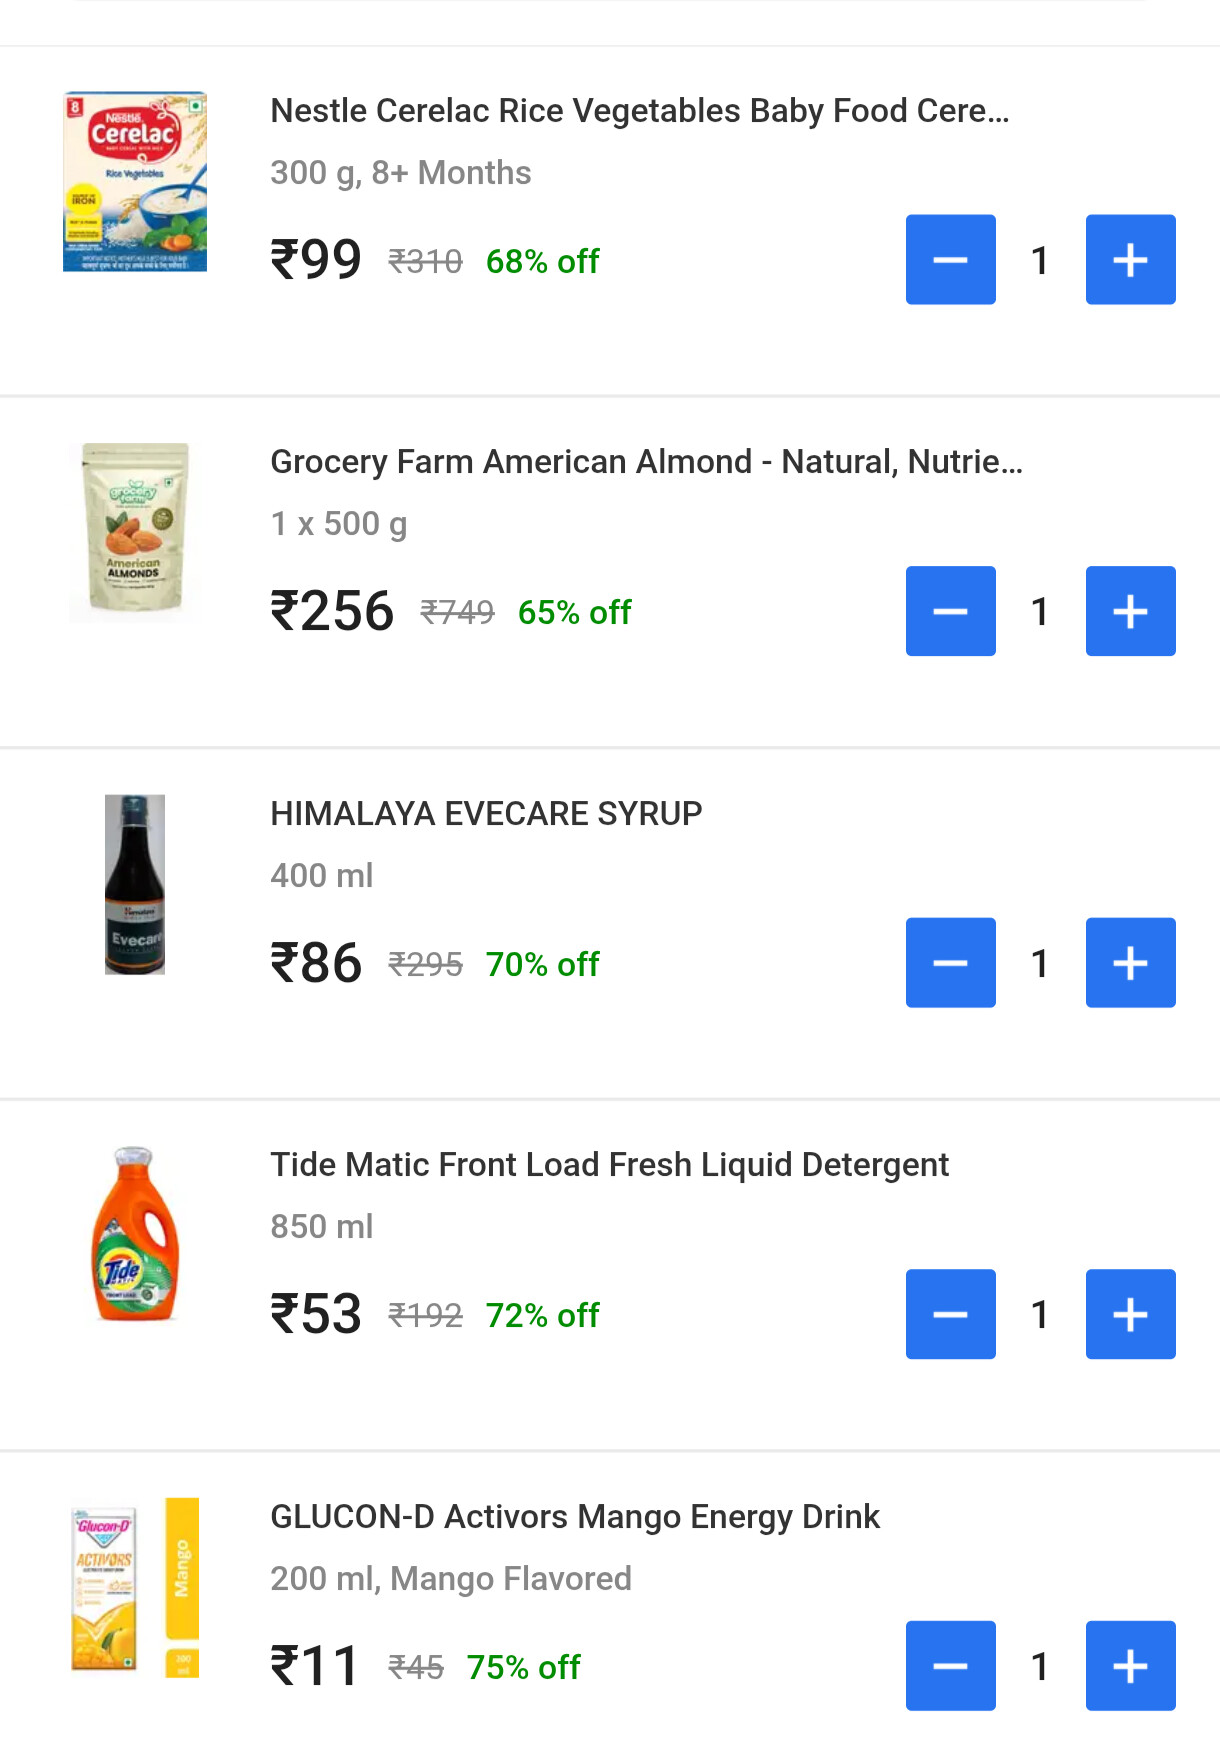Decrease Tide Matic Liquid Detergent quantity
1220x1764 pixels.
[x=950, y=1314]
